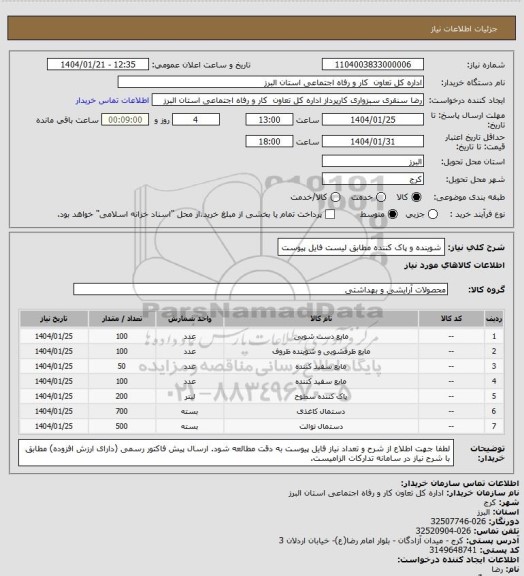Click the جزئیات اطلاعات نیاز header title
The height and width of the screenshot is (576, 524).
click(x=464, y=29)
